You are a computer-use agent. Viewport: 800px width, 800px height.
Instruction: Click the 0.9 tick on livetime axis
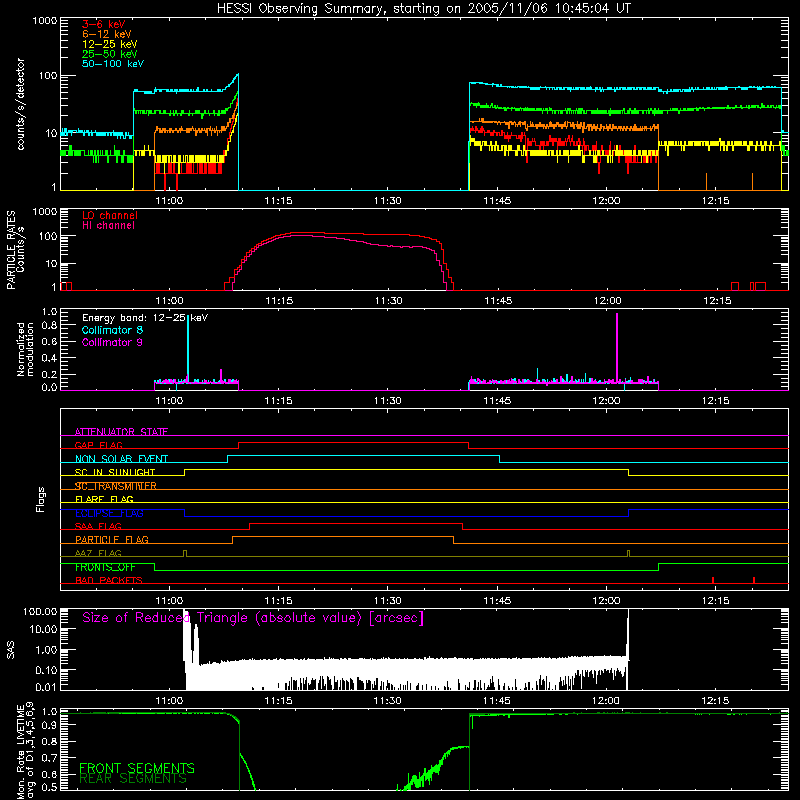click(x=49, y=725)
